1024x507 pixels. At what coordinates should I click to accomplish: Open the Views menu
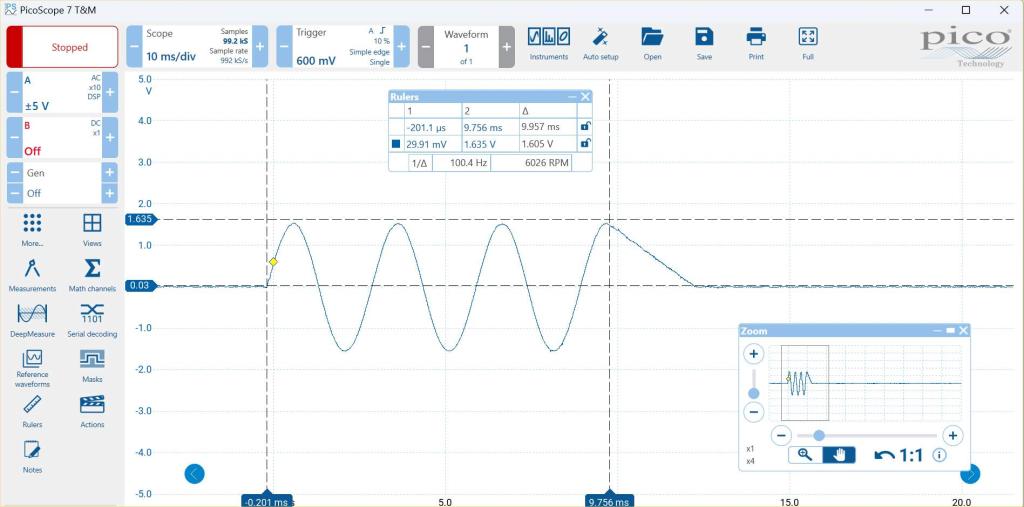(x=92, y=228)
